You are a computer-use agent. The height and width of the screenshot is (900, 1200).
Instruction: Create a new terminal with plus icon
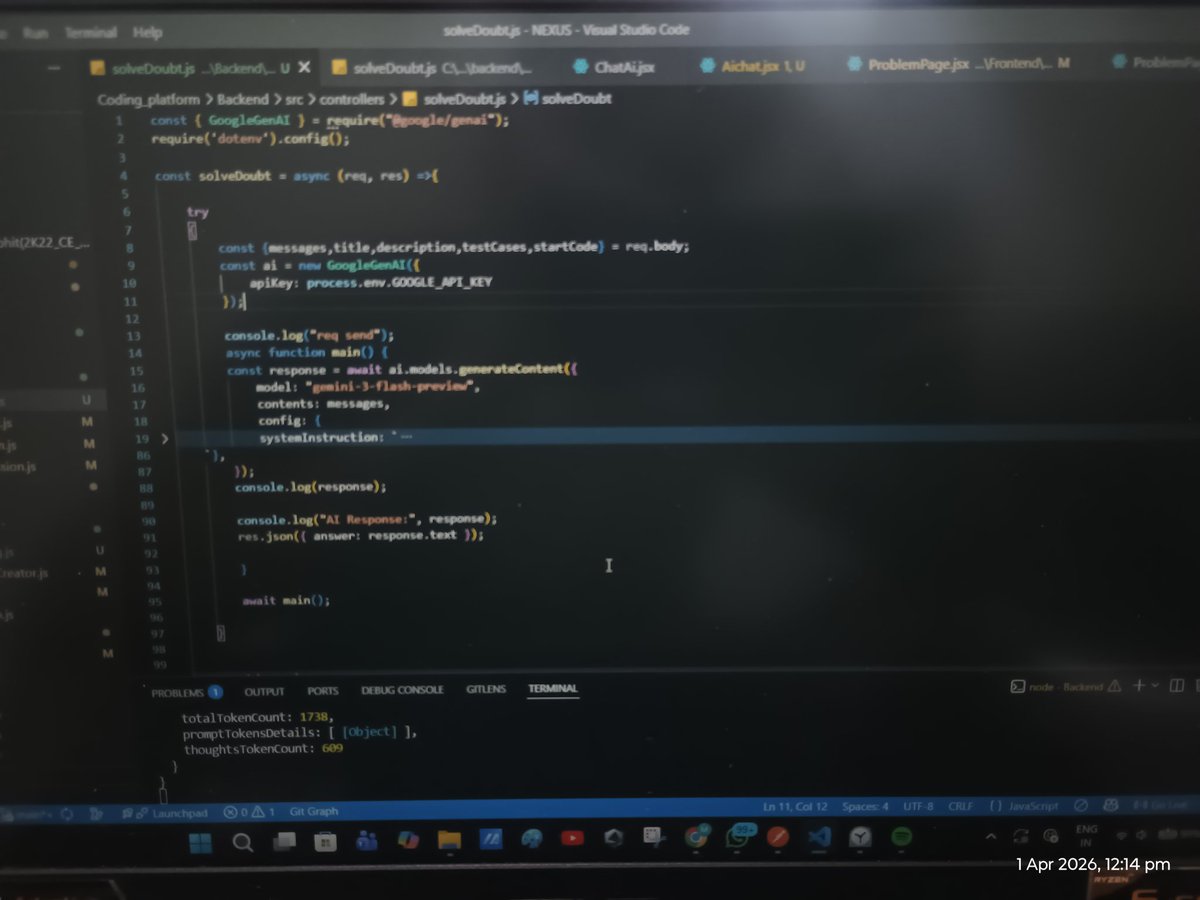point(1137,686)
